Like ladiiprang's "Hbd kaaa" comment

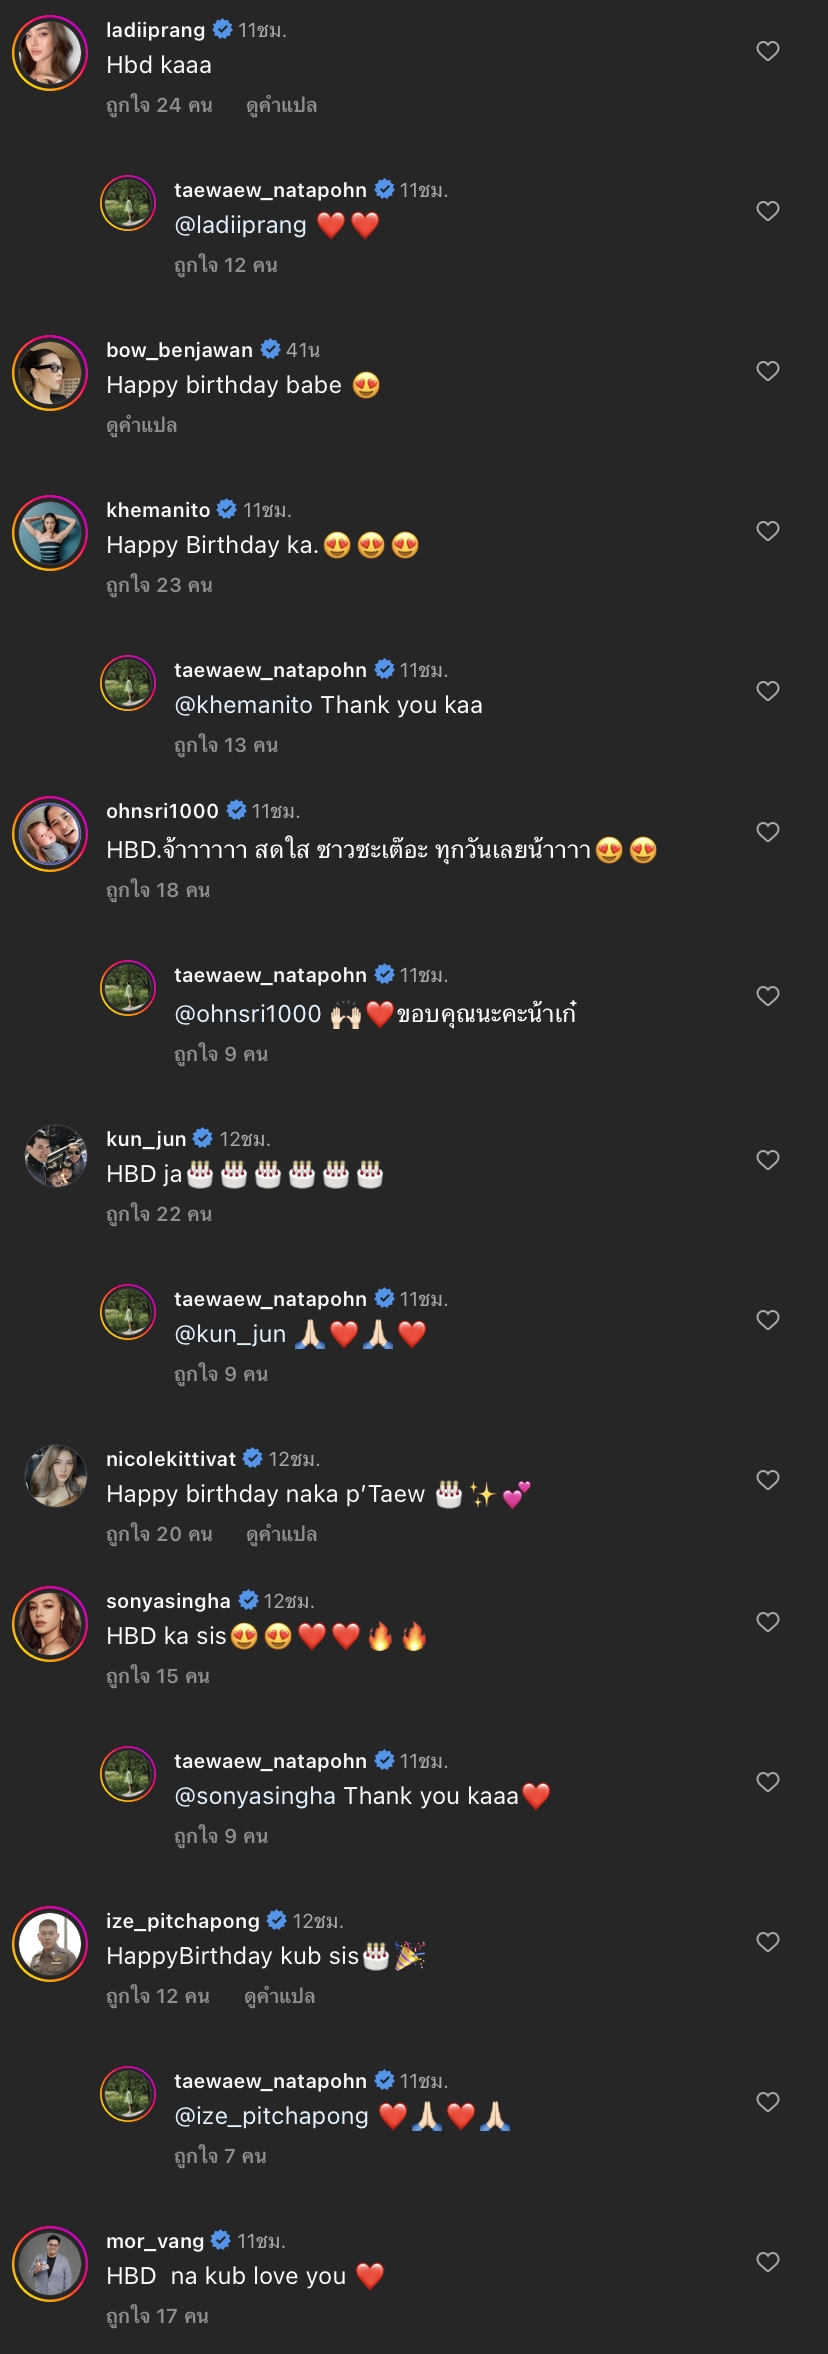click(767, 51)
